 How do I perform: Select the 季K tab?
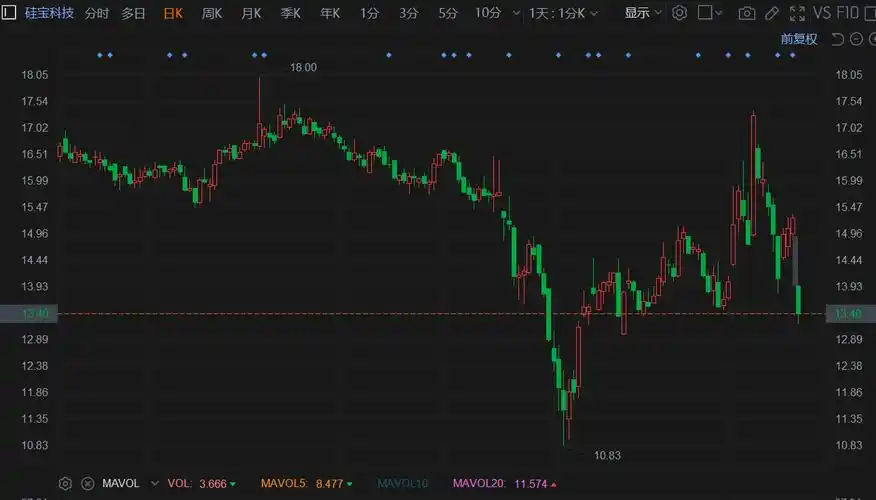291,13
